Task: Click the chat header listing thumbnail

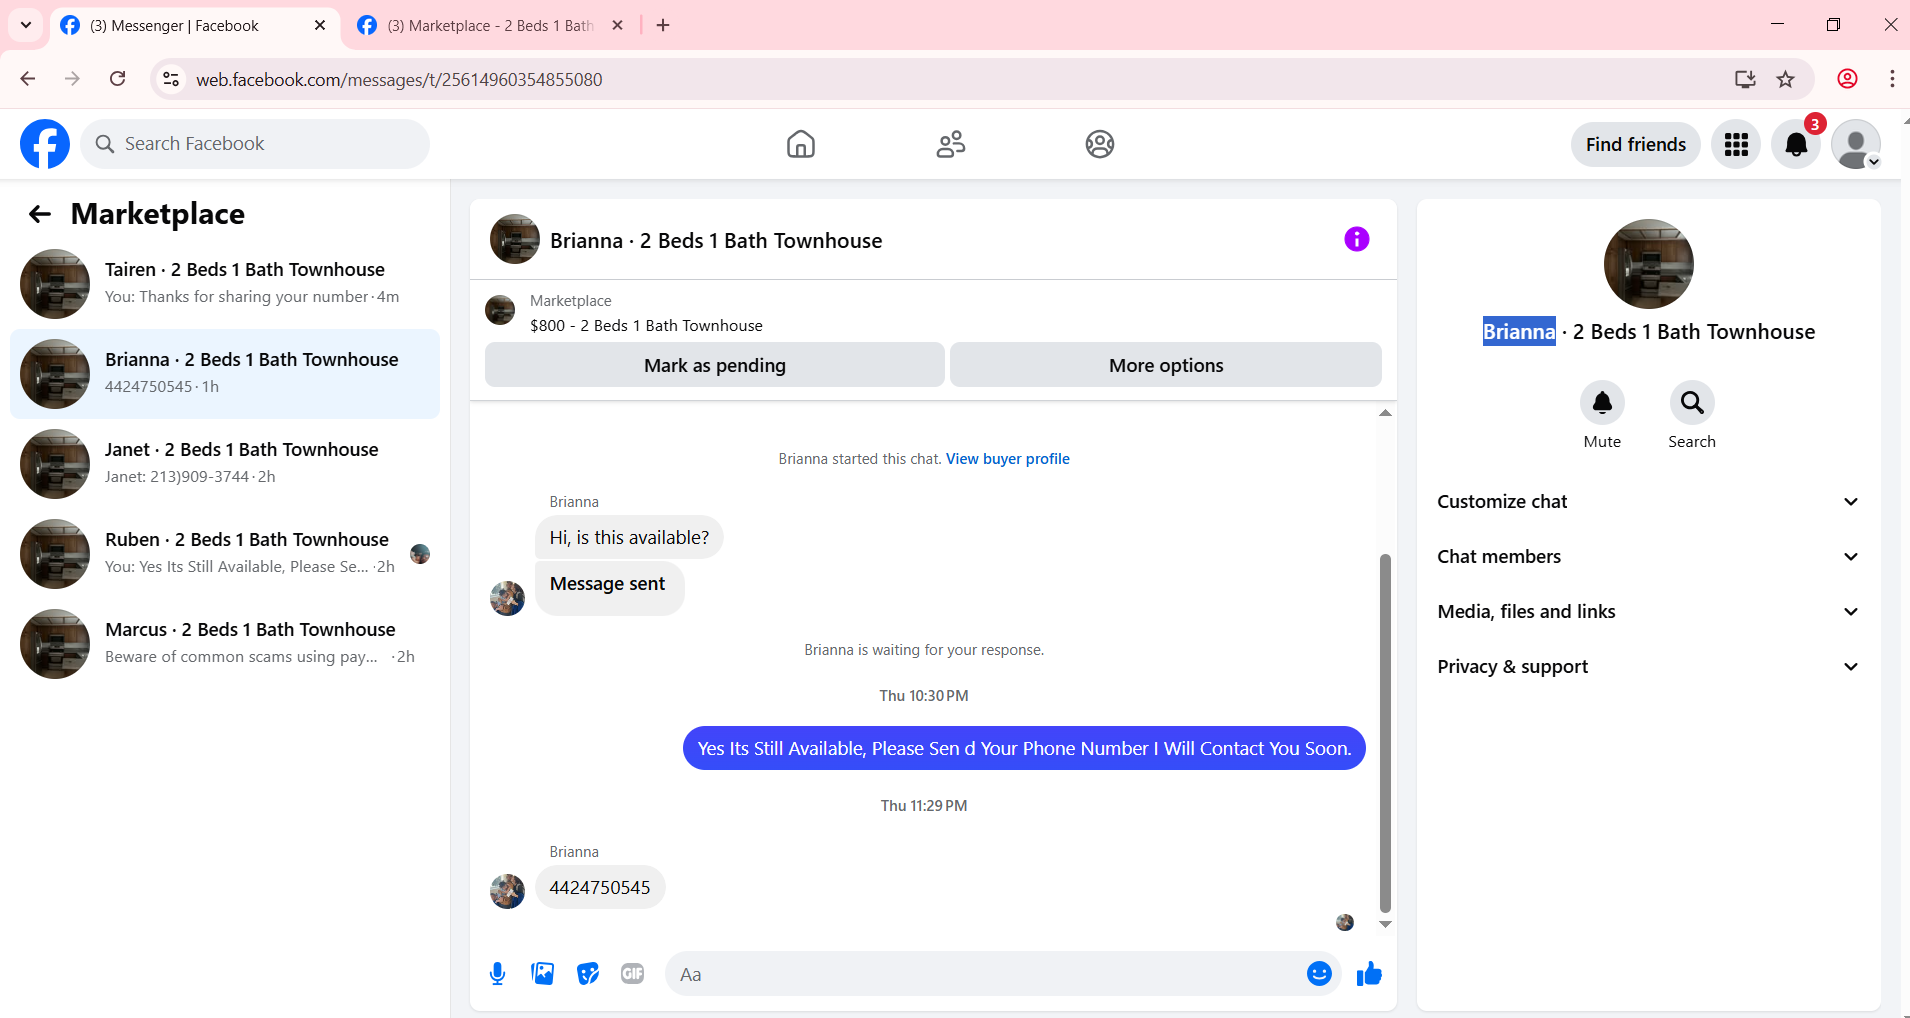Action: coord(514,239)
